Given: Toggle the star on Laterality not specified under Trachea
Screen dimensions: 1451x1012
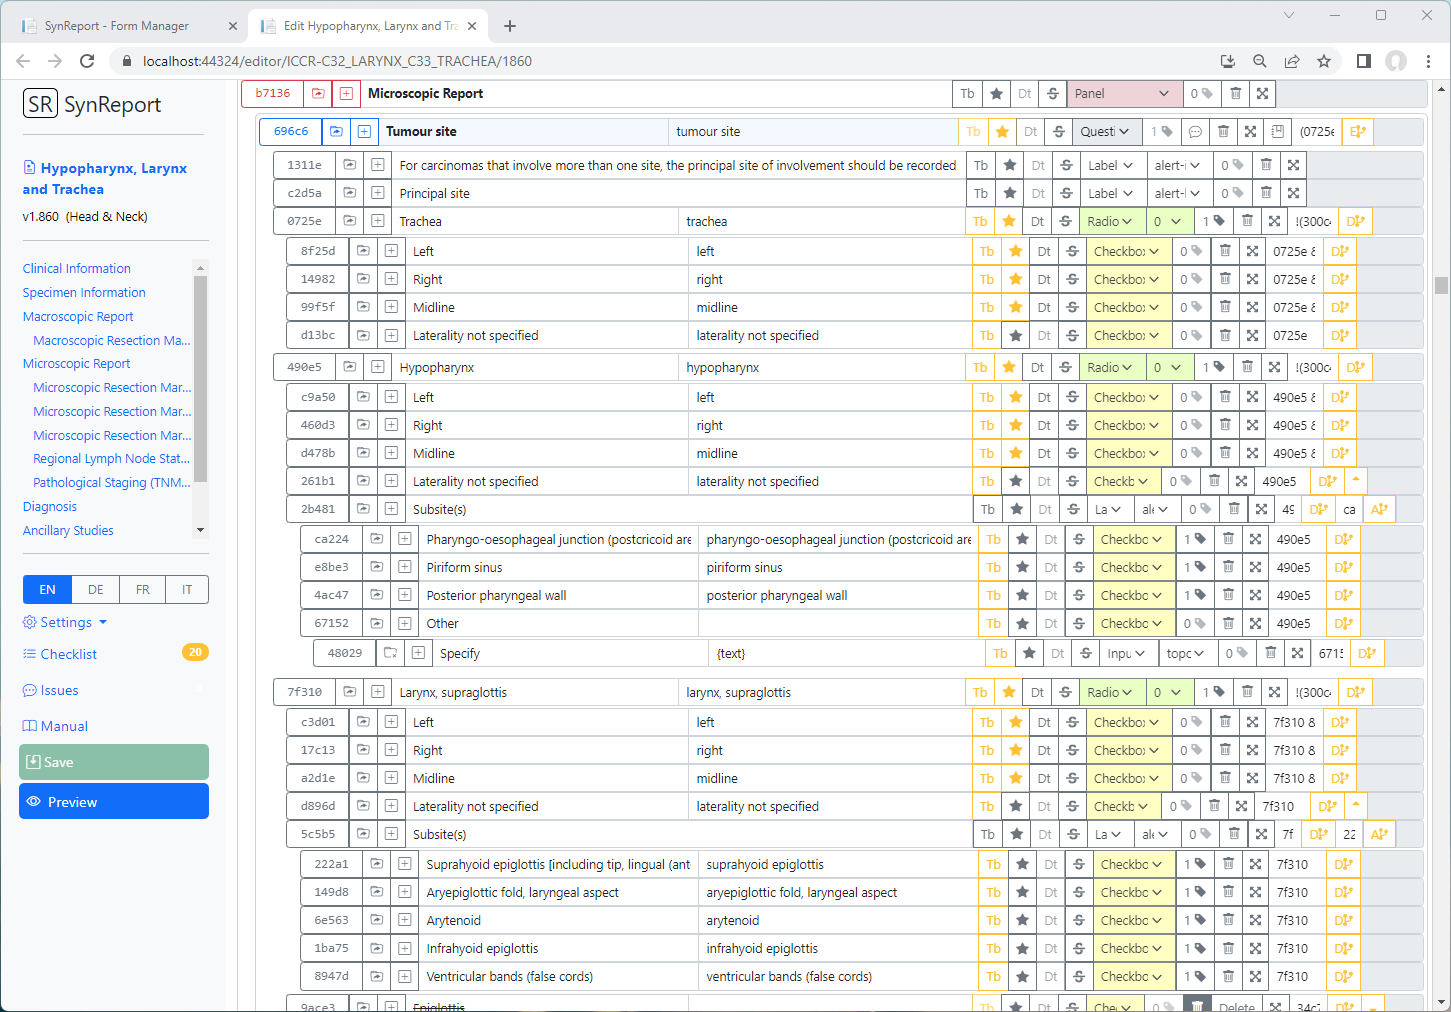Looking at the screenshot, I should pyautogui.click(x=1015, y=336).
